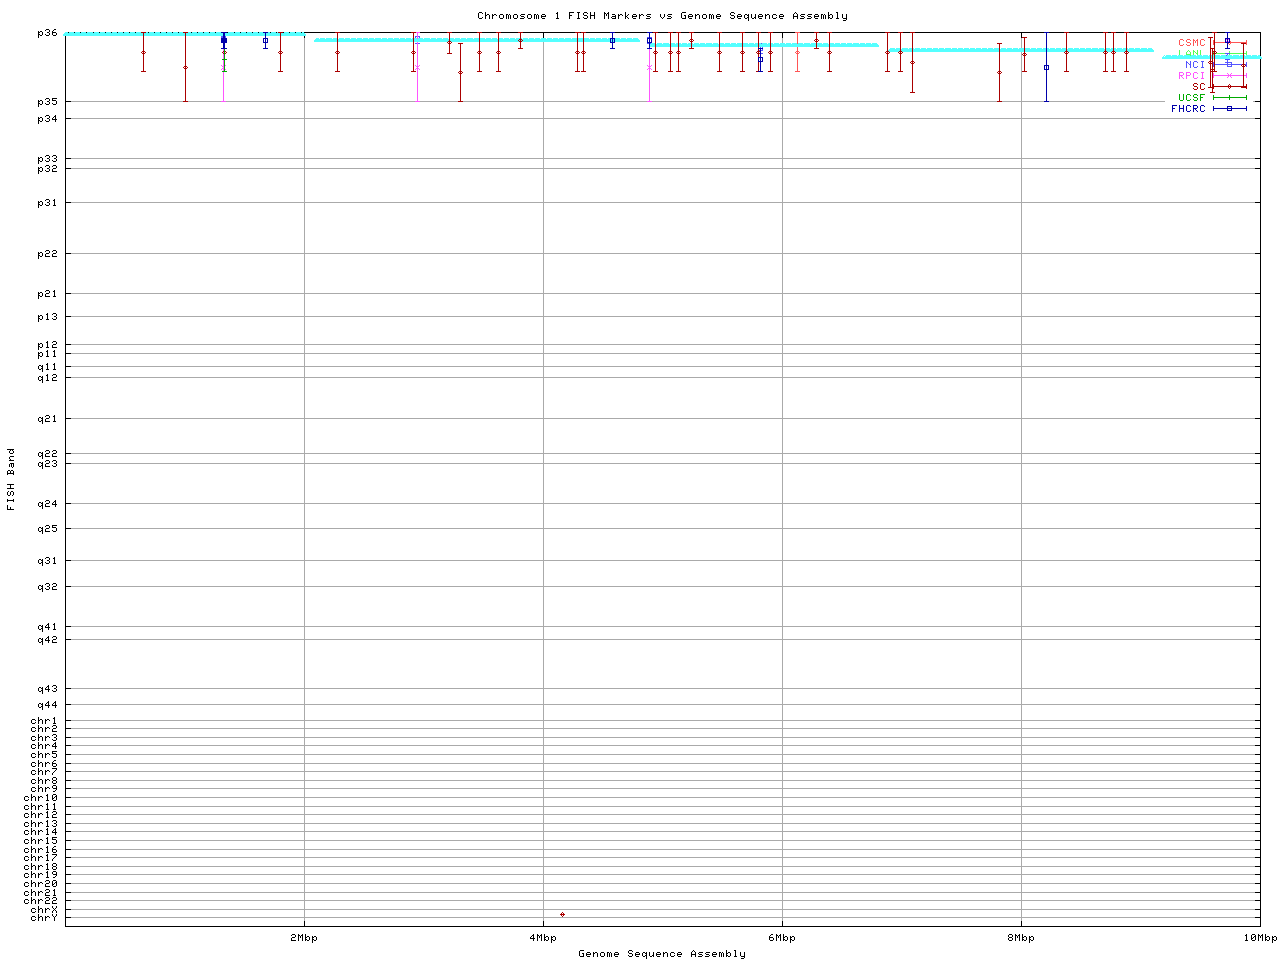Click the 2Mbp tick label
Screen dimensions: 1280x960
[x=304, y=937]
